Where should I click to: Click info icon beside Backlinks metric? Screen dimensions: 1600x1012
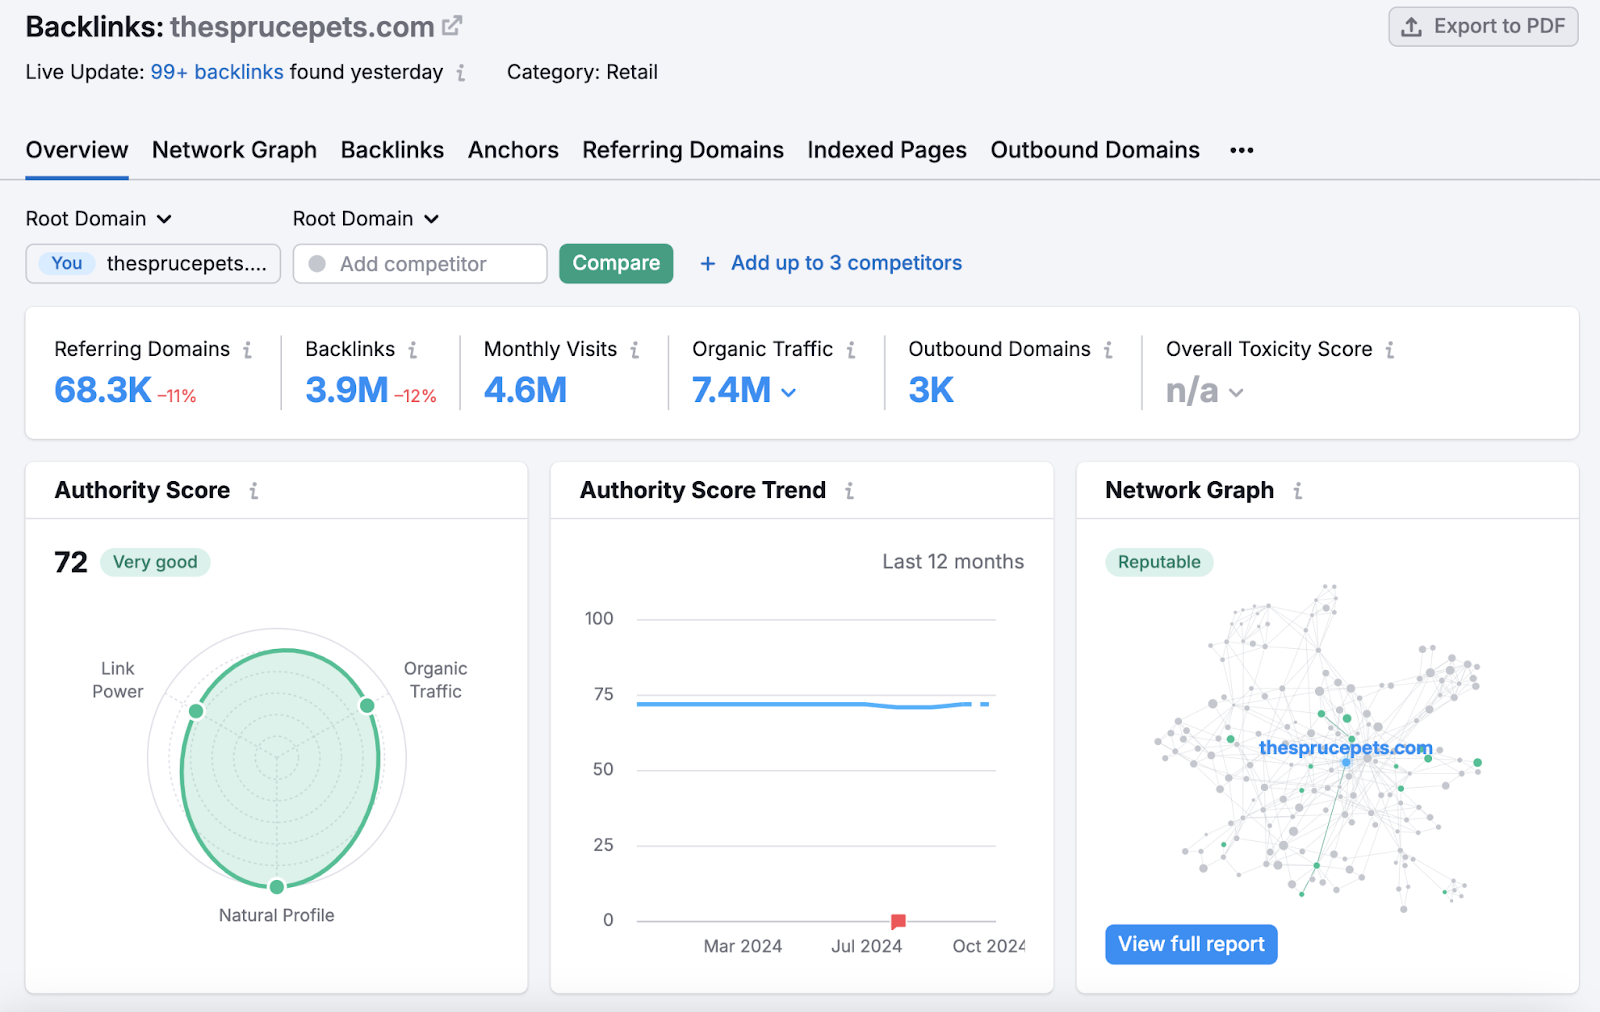point(412,350)
